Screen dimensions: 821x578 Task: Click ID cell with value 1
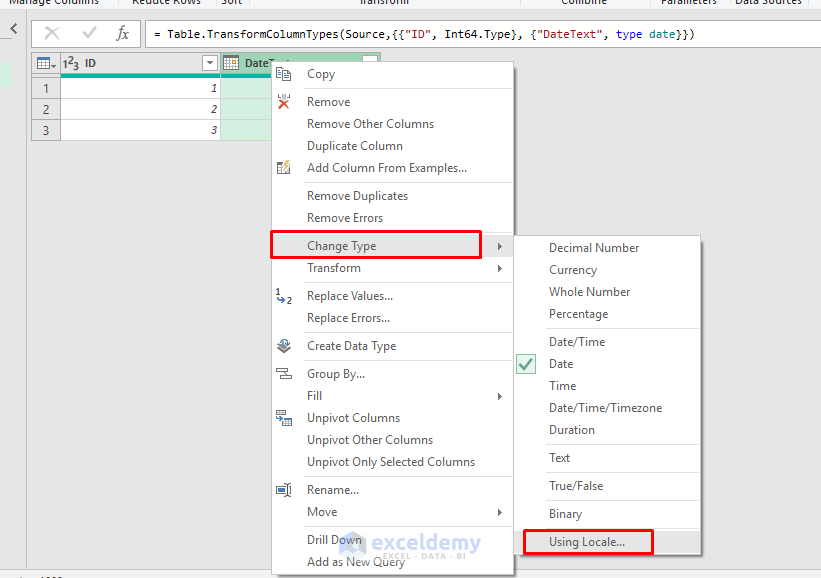click(140, 88)
